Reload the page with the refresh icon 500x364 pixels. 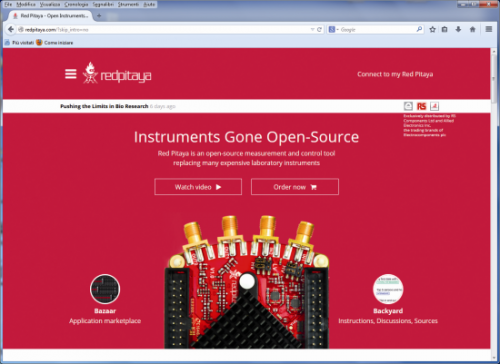(x=319, y=30)
